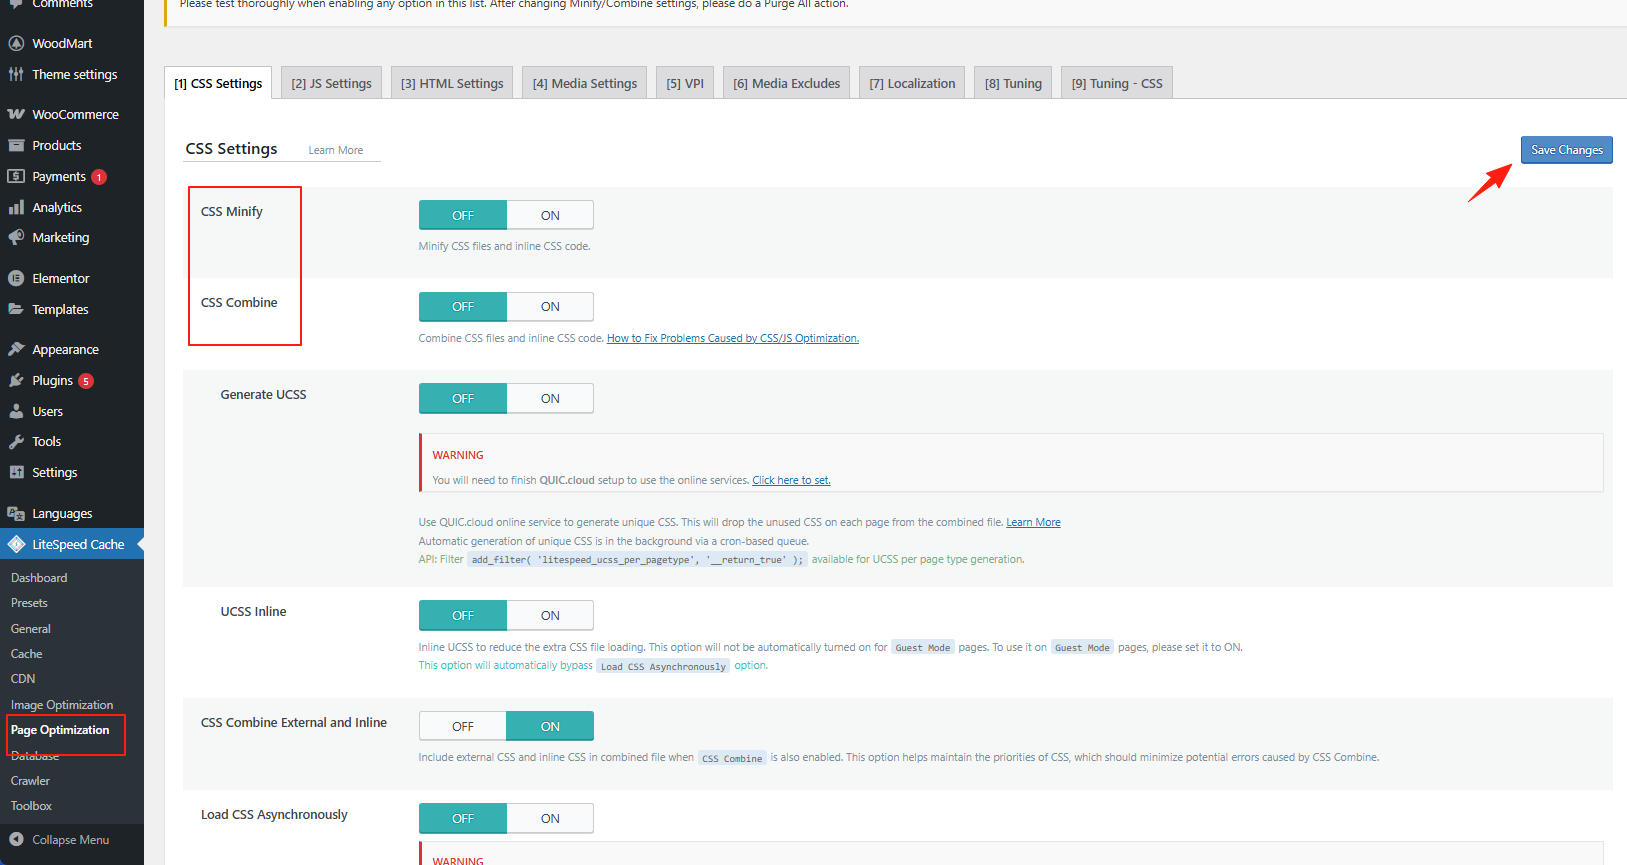Open the CSS Settings Learn More link
This screenshot has height=865, width=1627.
[x=336, y=150]
